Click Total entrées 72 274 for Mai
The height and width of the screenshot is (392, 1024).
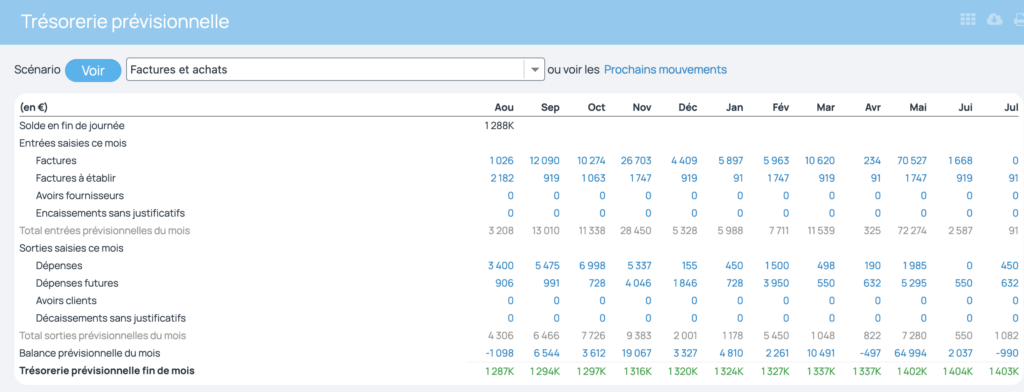tap(912, 231)
